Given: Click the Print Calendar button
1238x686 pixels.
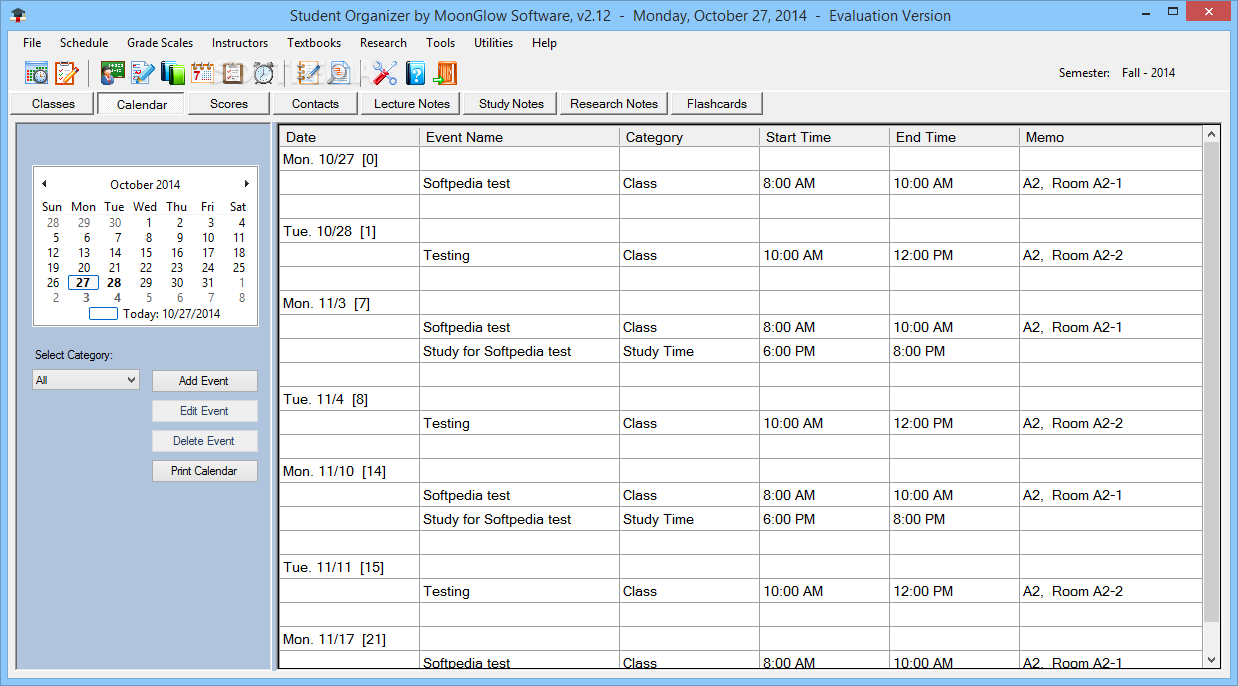Looking at the screenshot, I should 204,471.
